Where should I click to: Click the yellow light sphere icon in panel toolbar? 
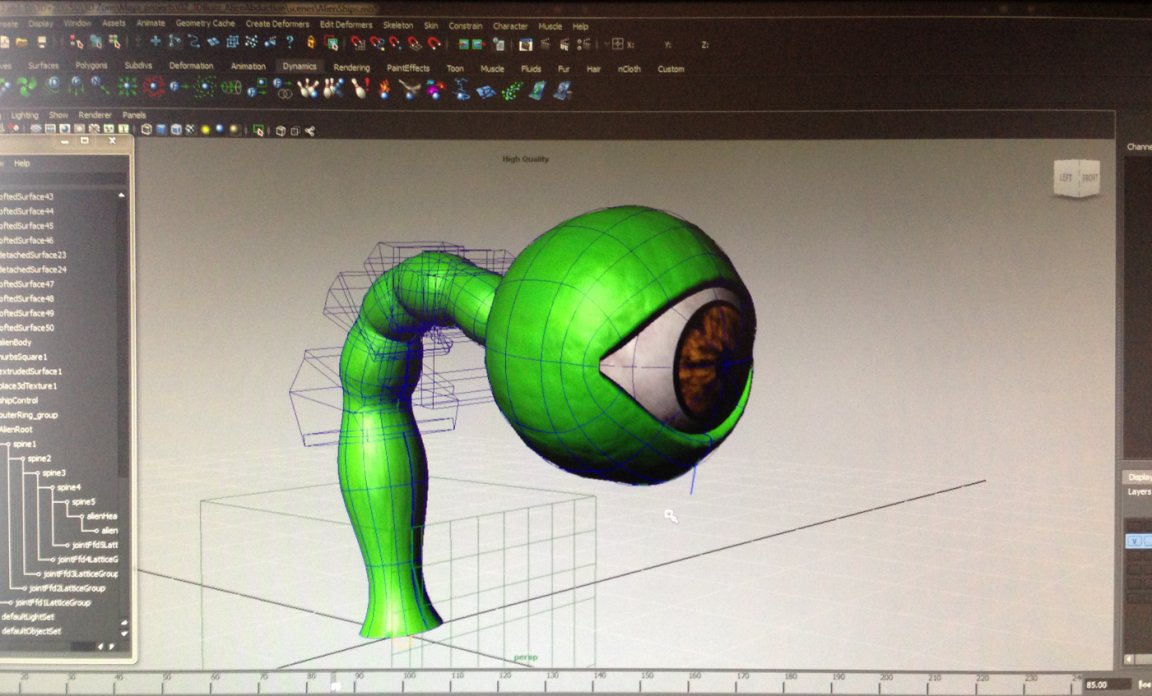coord(205,130)
